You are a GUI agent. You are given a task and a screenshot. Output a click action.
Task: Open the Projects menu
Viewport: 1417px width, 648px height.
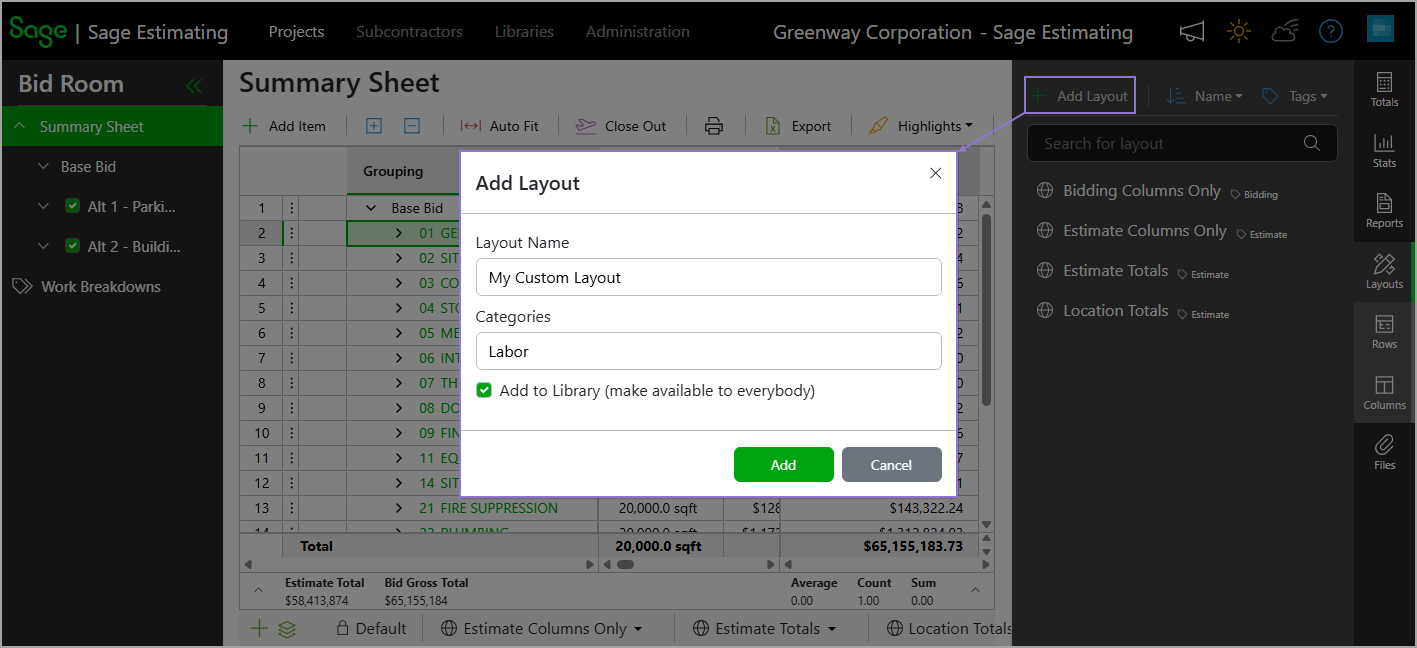point(296,32)
